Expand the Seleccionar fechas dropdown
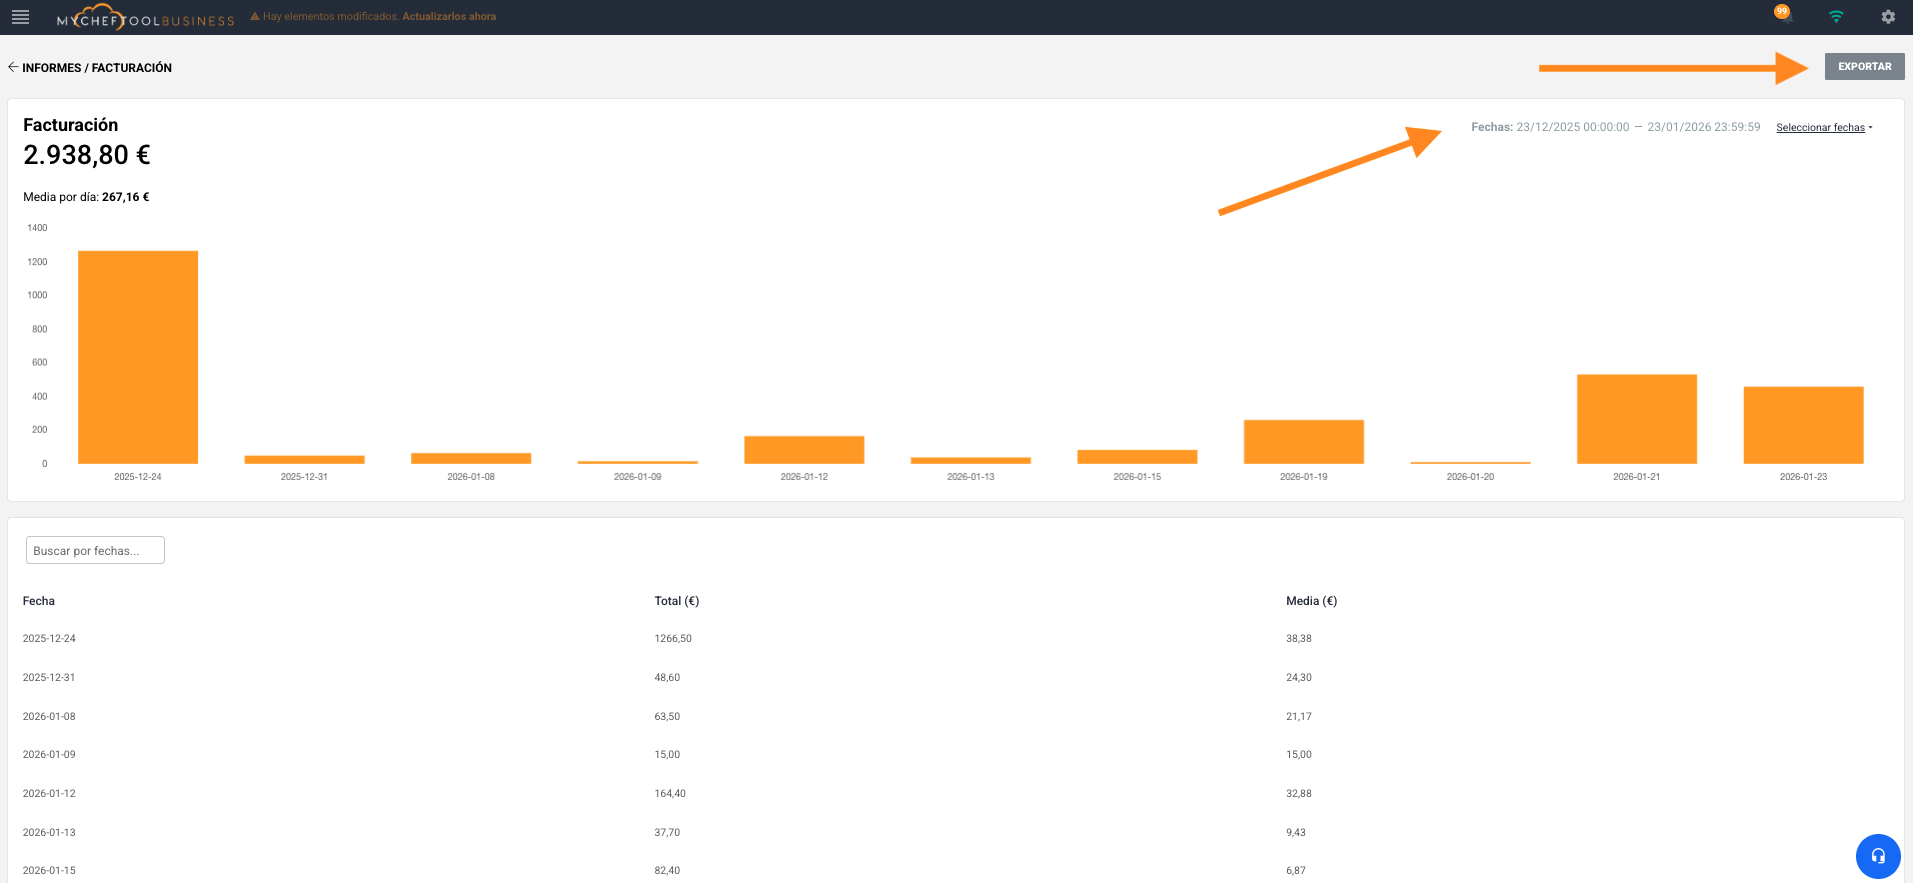The width and height of the screenshot is (1913, 883). coord(1824,128)
